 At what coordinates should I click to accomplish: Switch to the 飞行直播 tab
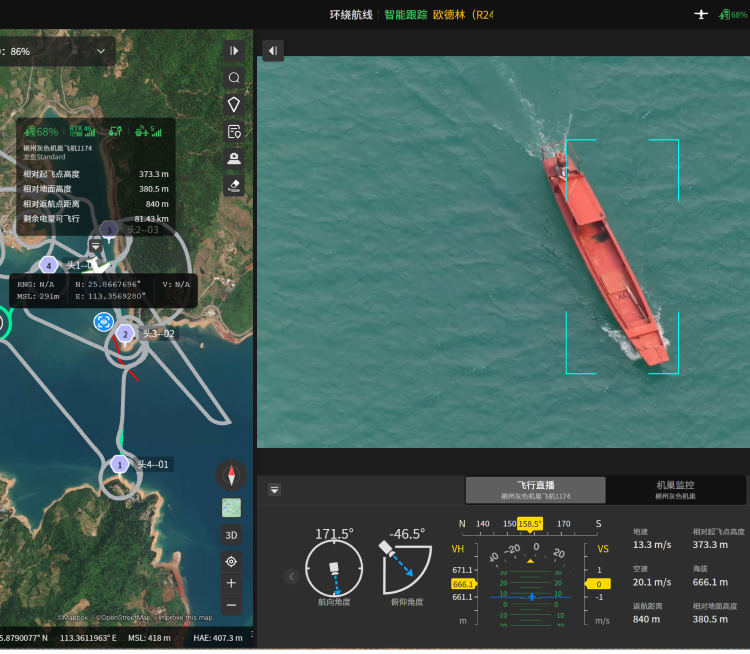(535, 490)
